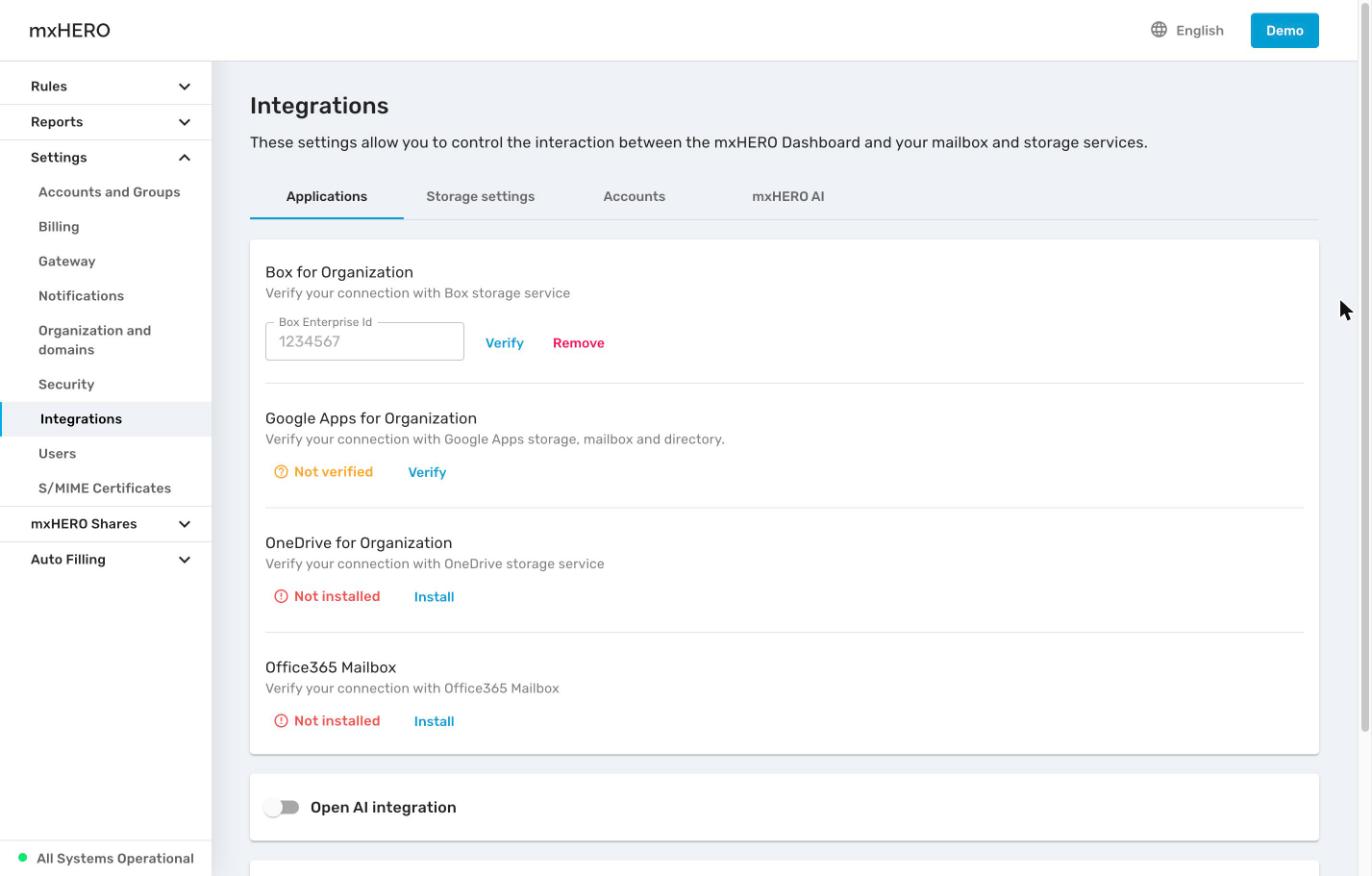Open S/MIME Certificates settings
1372x876 pixels.
click(x=105, y=488)
